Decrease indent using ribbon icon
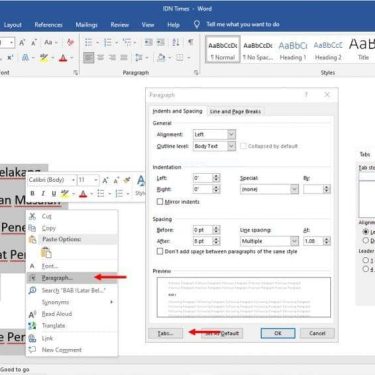This screenshot has width=375, height=375. coord(148,42)
